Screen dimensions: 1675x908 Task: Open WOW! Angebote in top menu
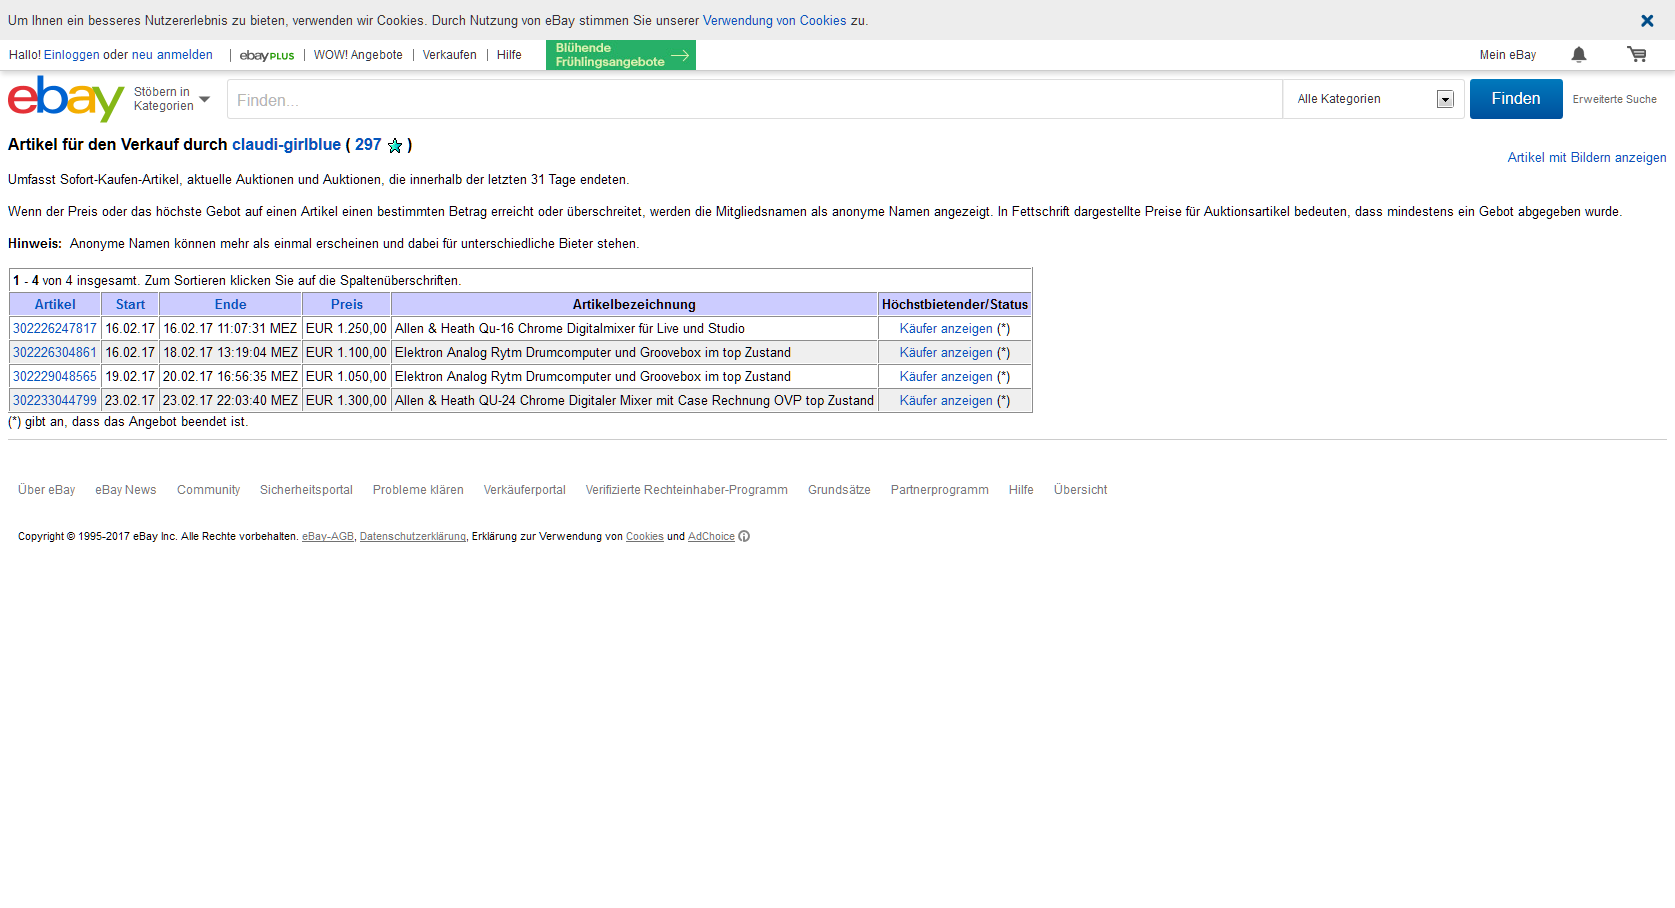coord(358,55)
